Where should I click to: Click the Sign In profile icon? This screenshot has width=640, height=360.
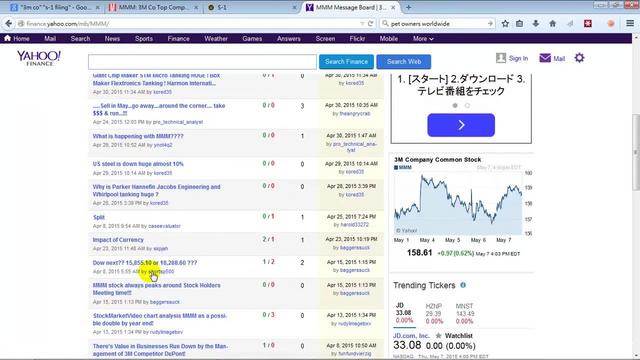[501, 58]
